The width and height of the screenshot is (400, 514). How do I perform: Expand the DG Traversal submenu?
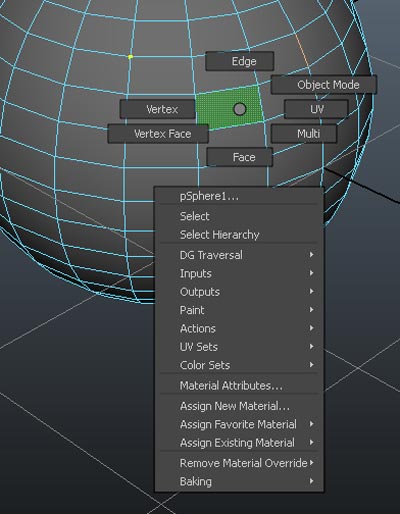click(x=239, y=255)
